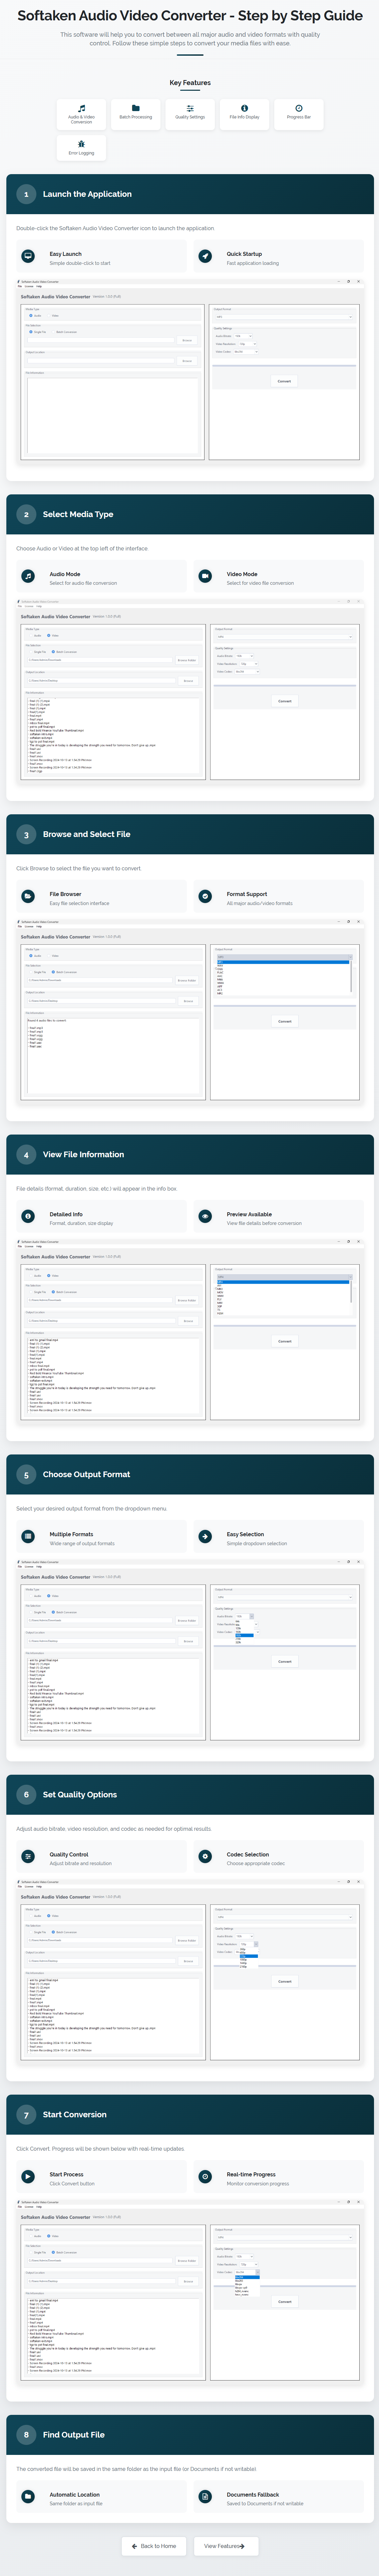This screenshot has height=2576, width=379.
Task: Open the Help menu in step 1 screenshot
Action: coord(38,286)
